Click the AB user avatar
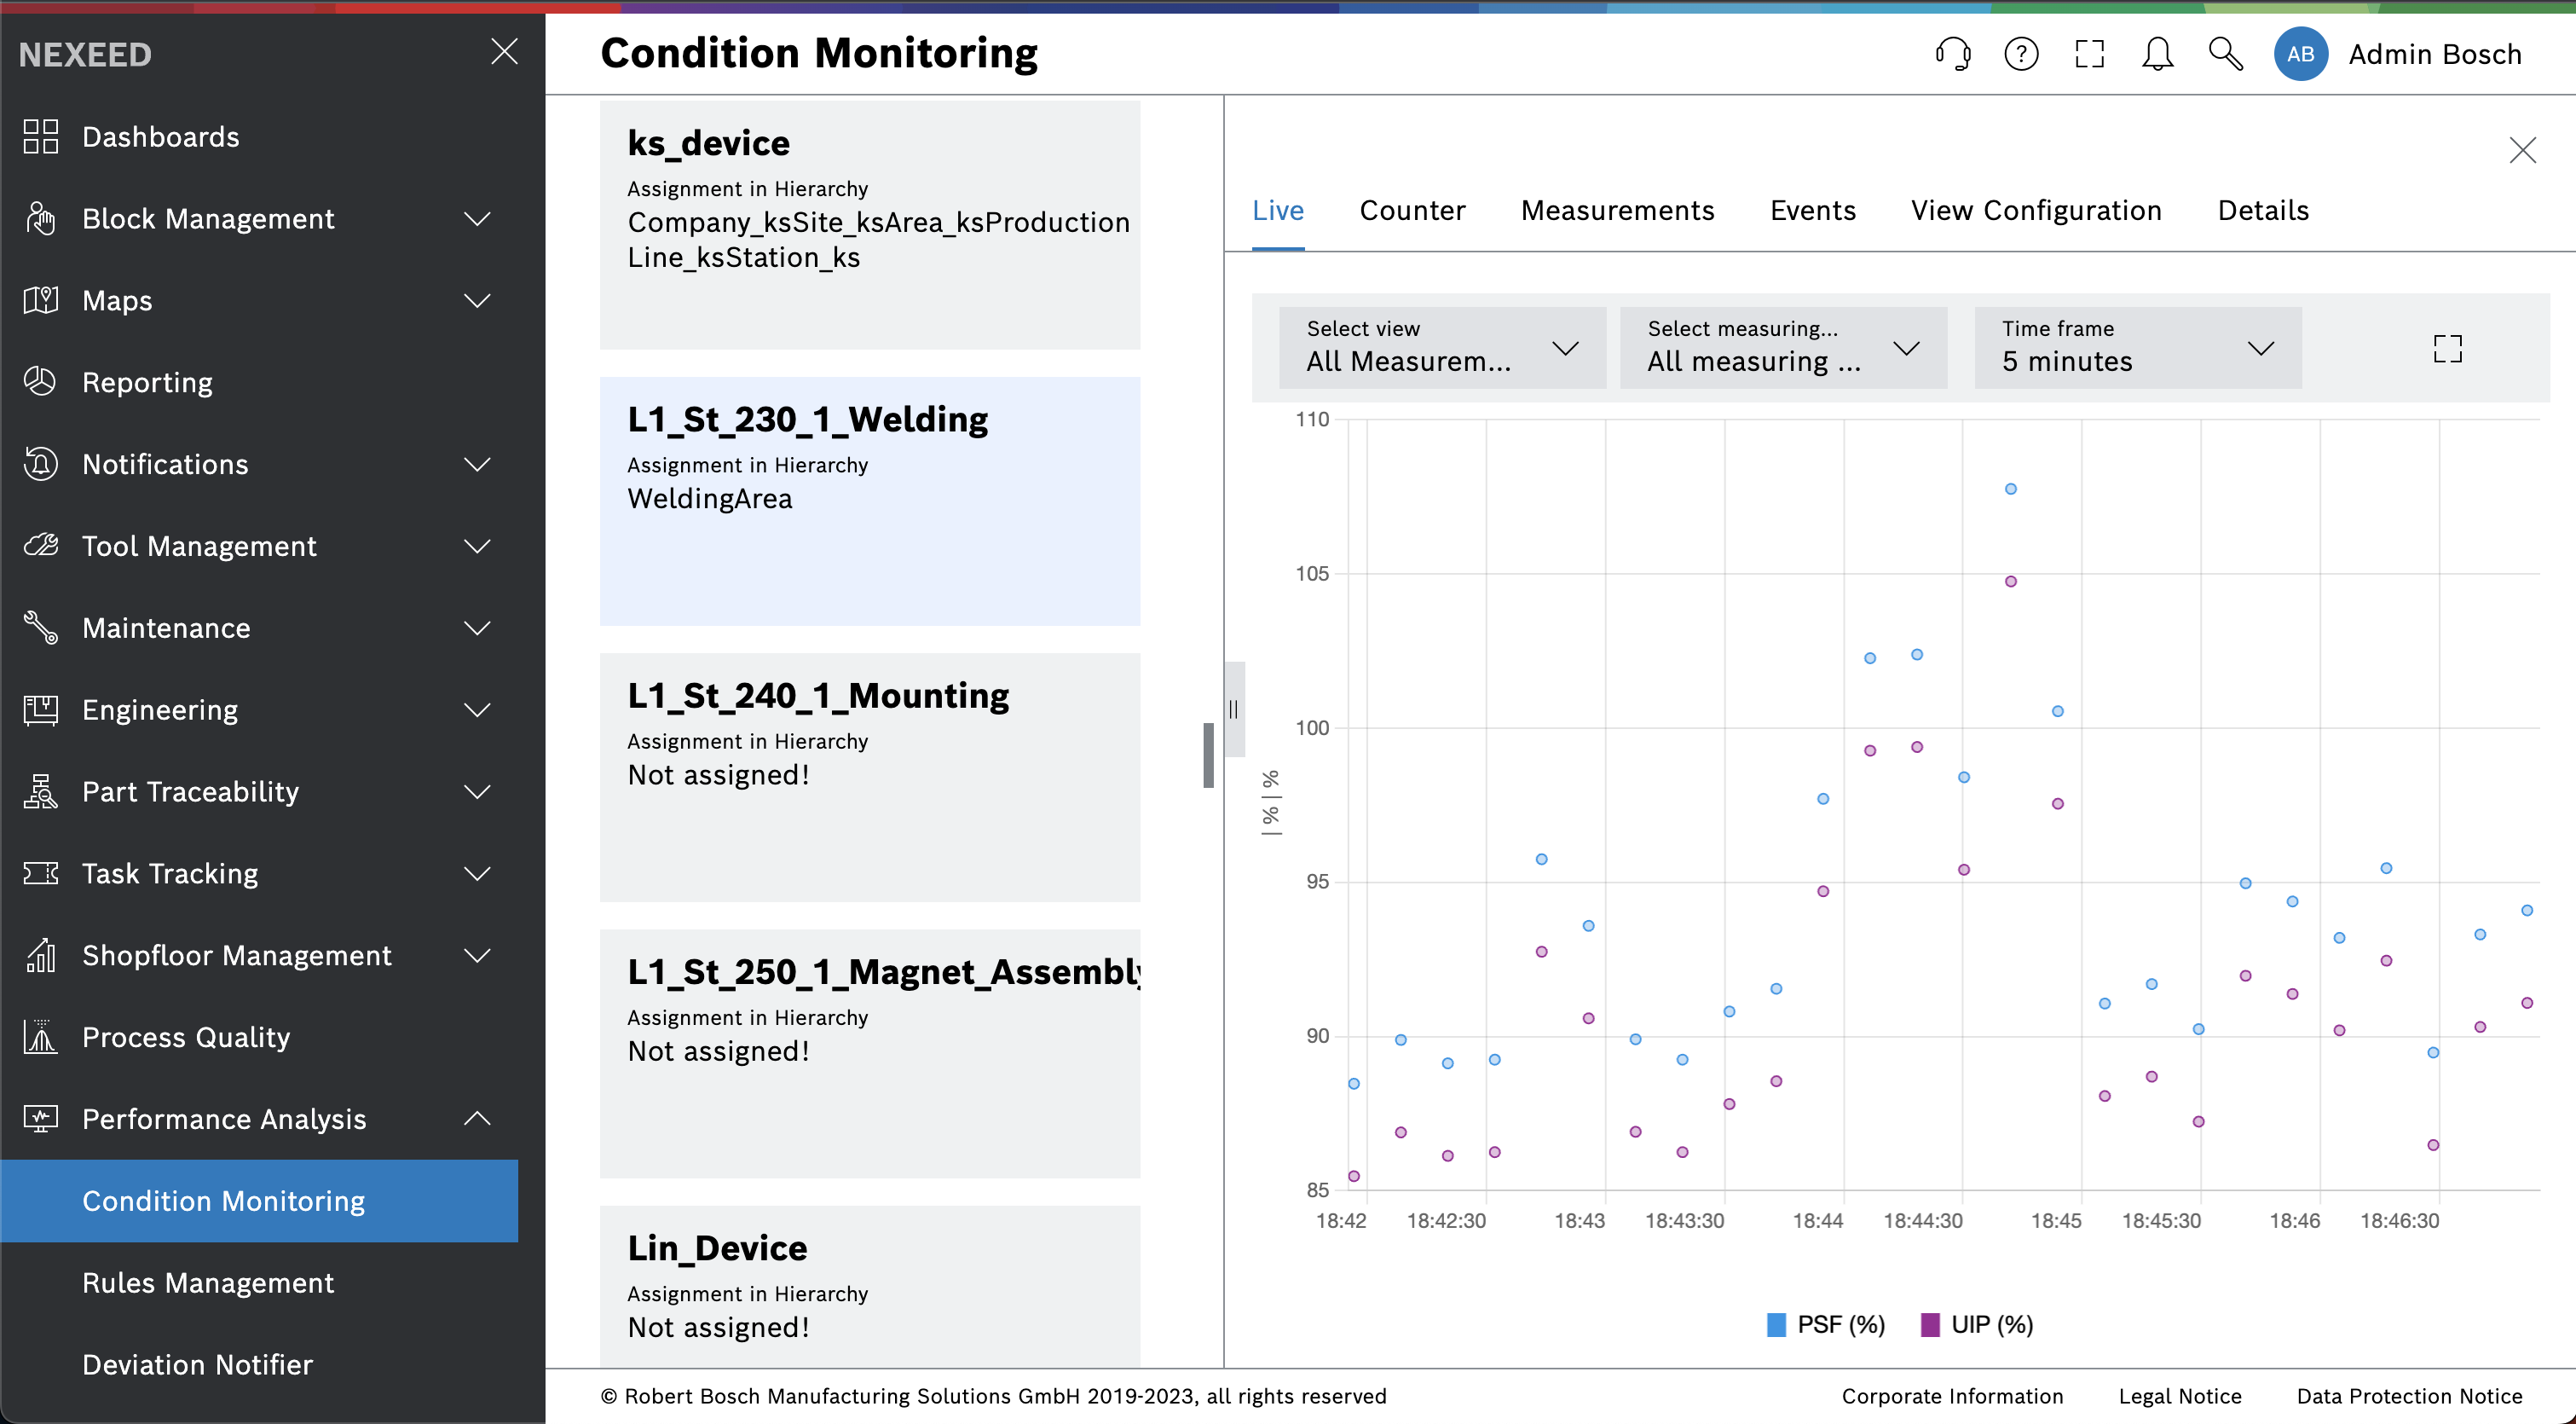The image size is (2576, 1424). (x=2300, y=54)
